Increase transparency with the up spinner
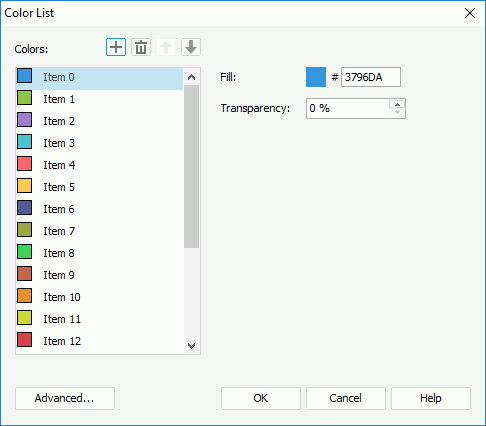Viewport: 486px width, 426px height. click(x=397, y=104)
